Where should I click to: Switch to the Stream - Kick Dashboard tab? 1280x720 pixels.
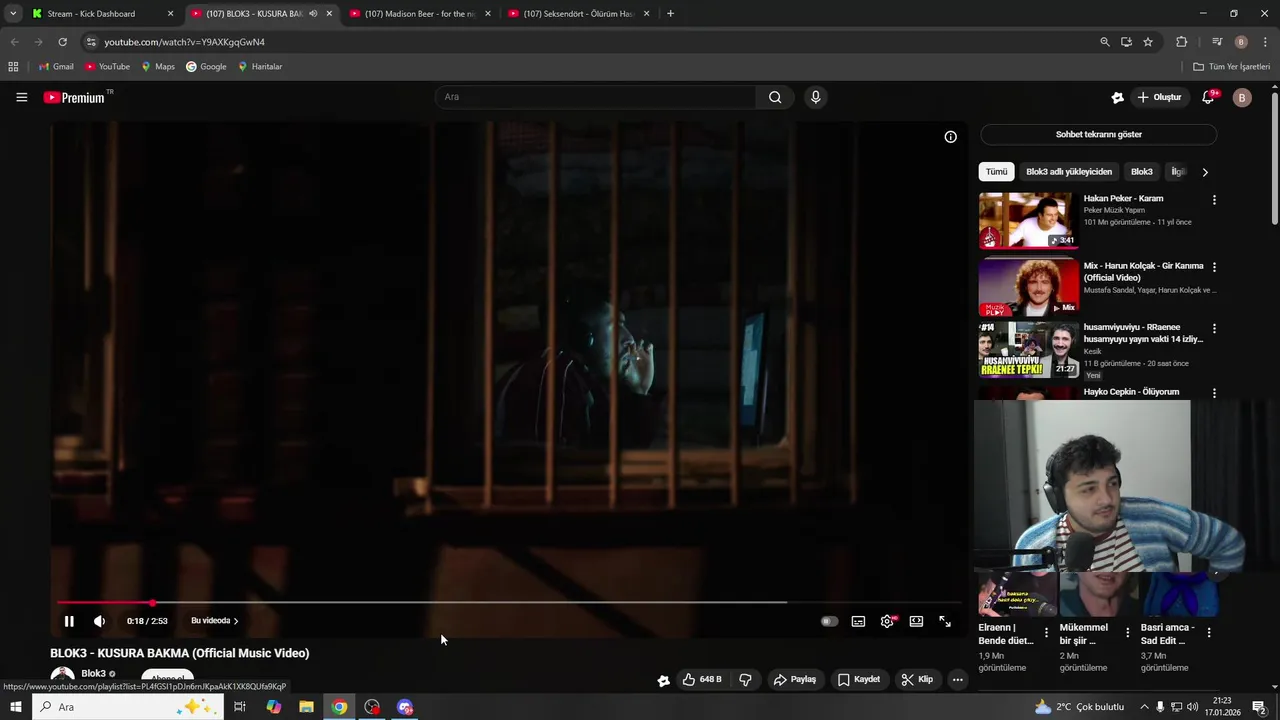(102, 14)
